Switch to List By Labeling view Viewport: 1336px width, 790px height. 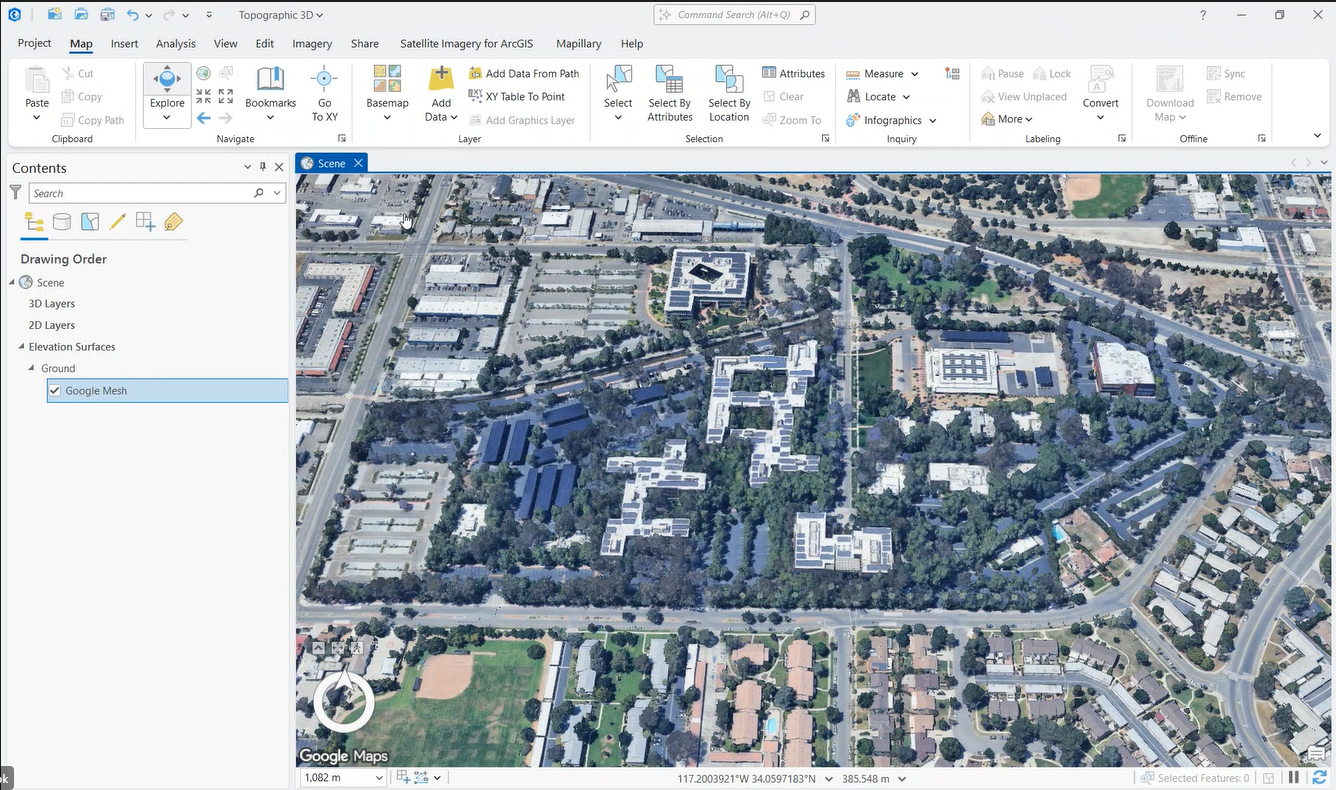[174, 222]
